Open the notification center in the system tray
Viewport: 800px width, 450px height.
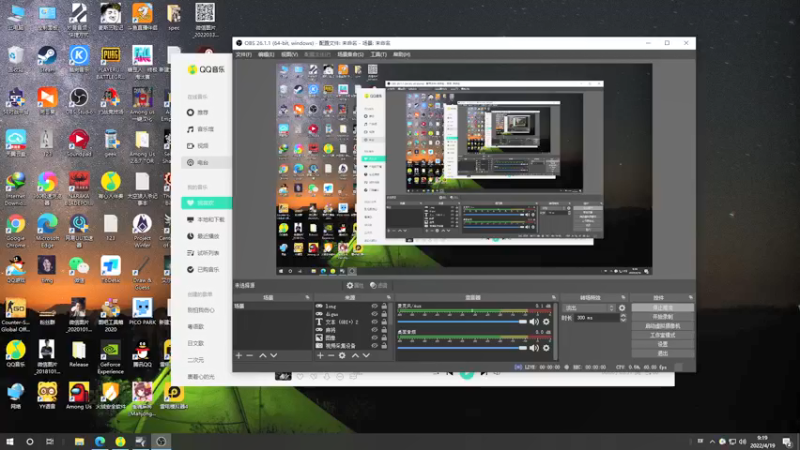coord(787,442)
